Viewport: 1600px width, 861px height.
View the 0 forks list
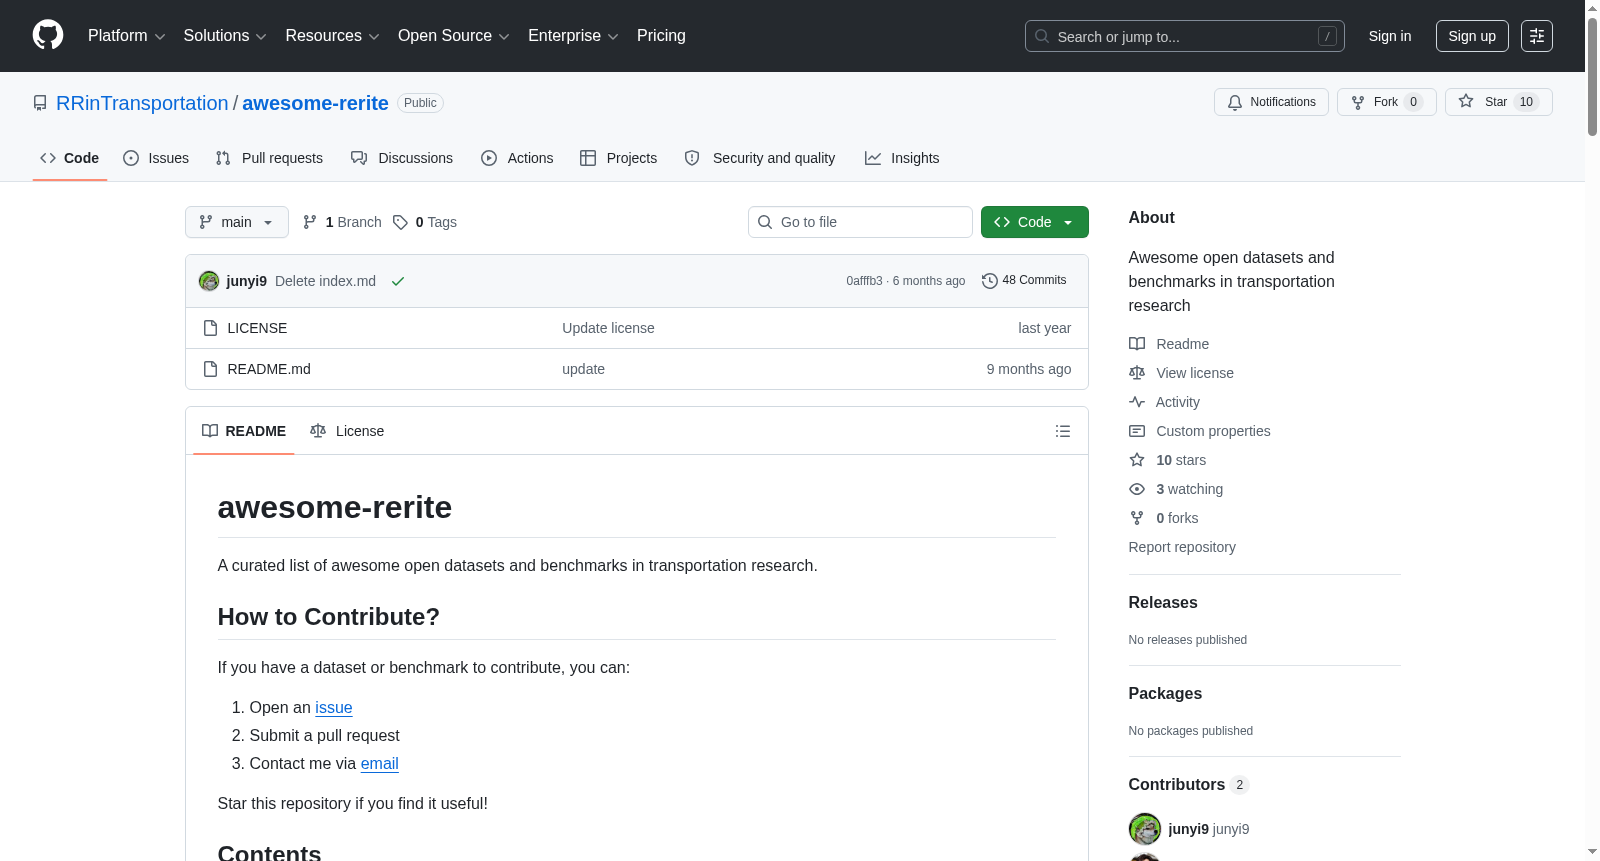1164,518
